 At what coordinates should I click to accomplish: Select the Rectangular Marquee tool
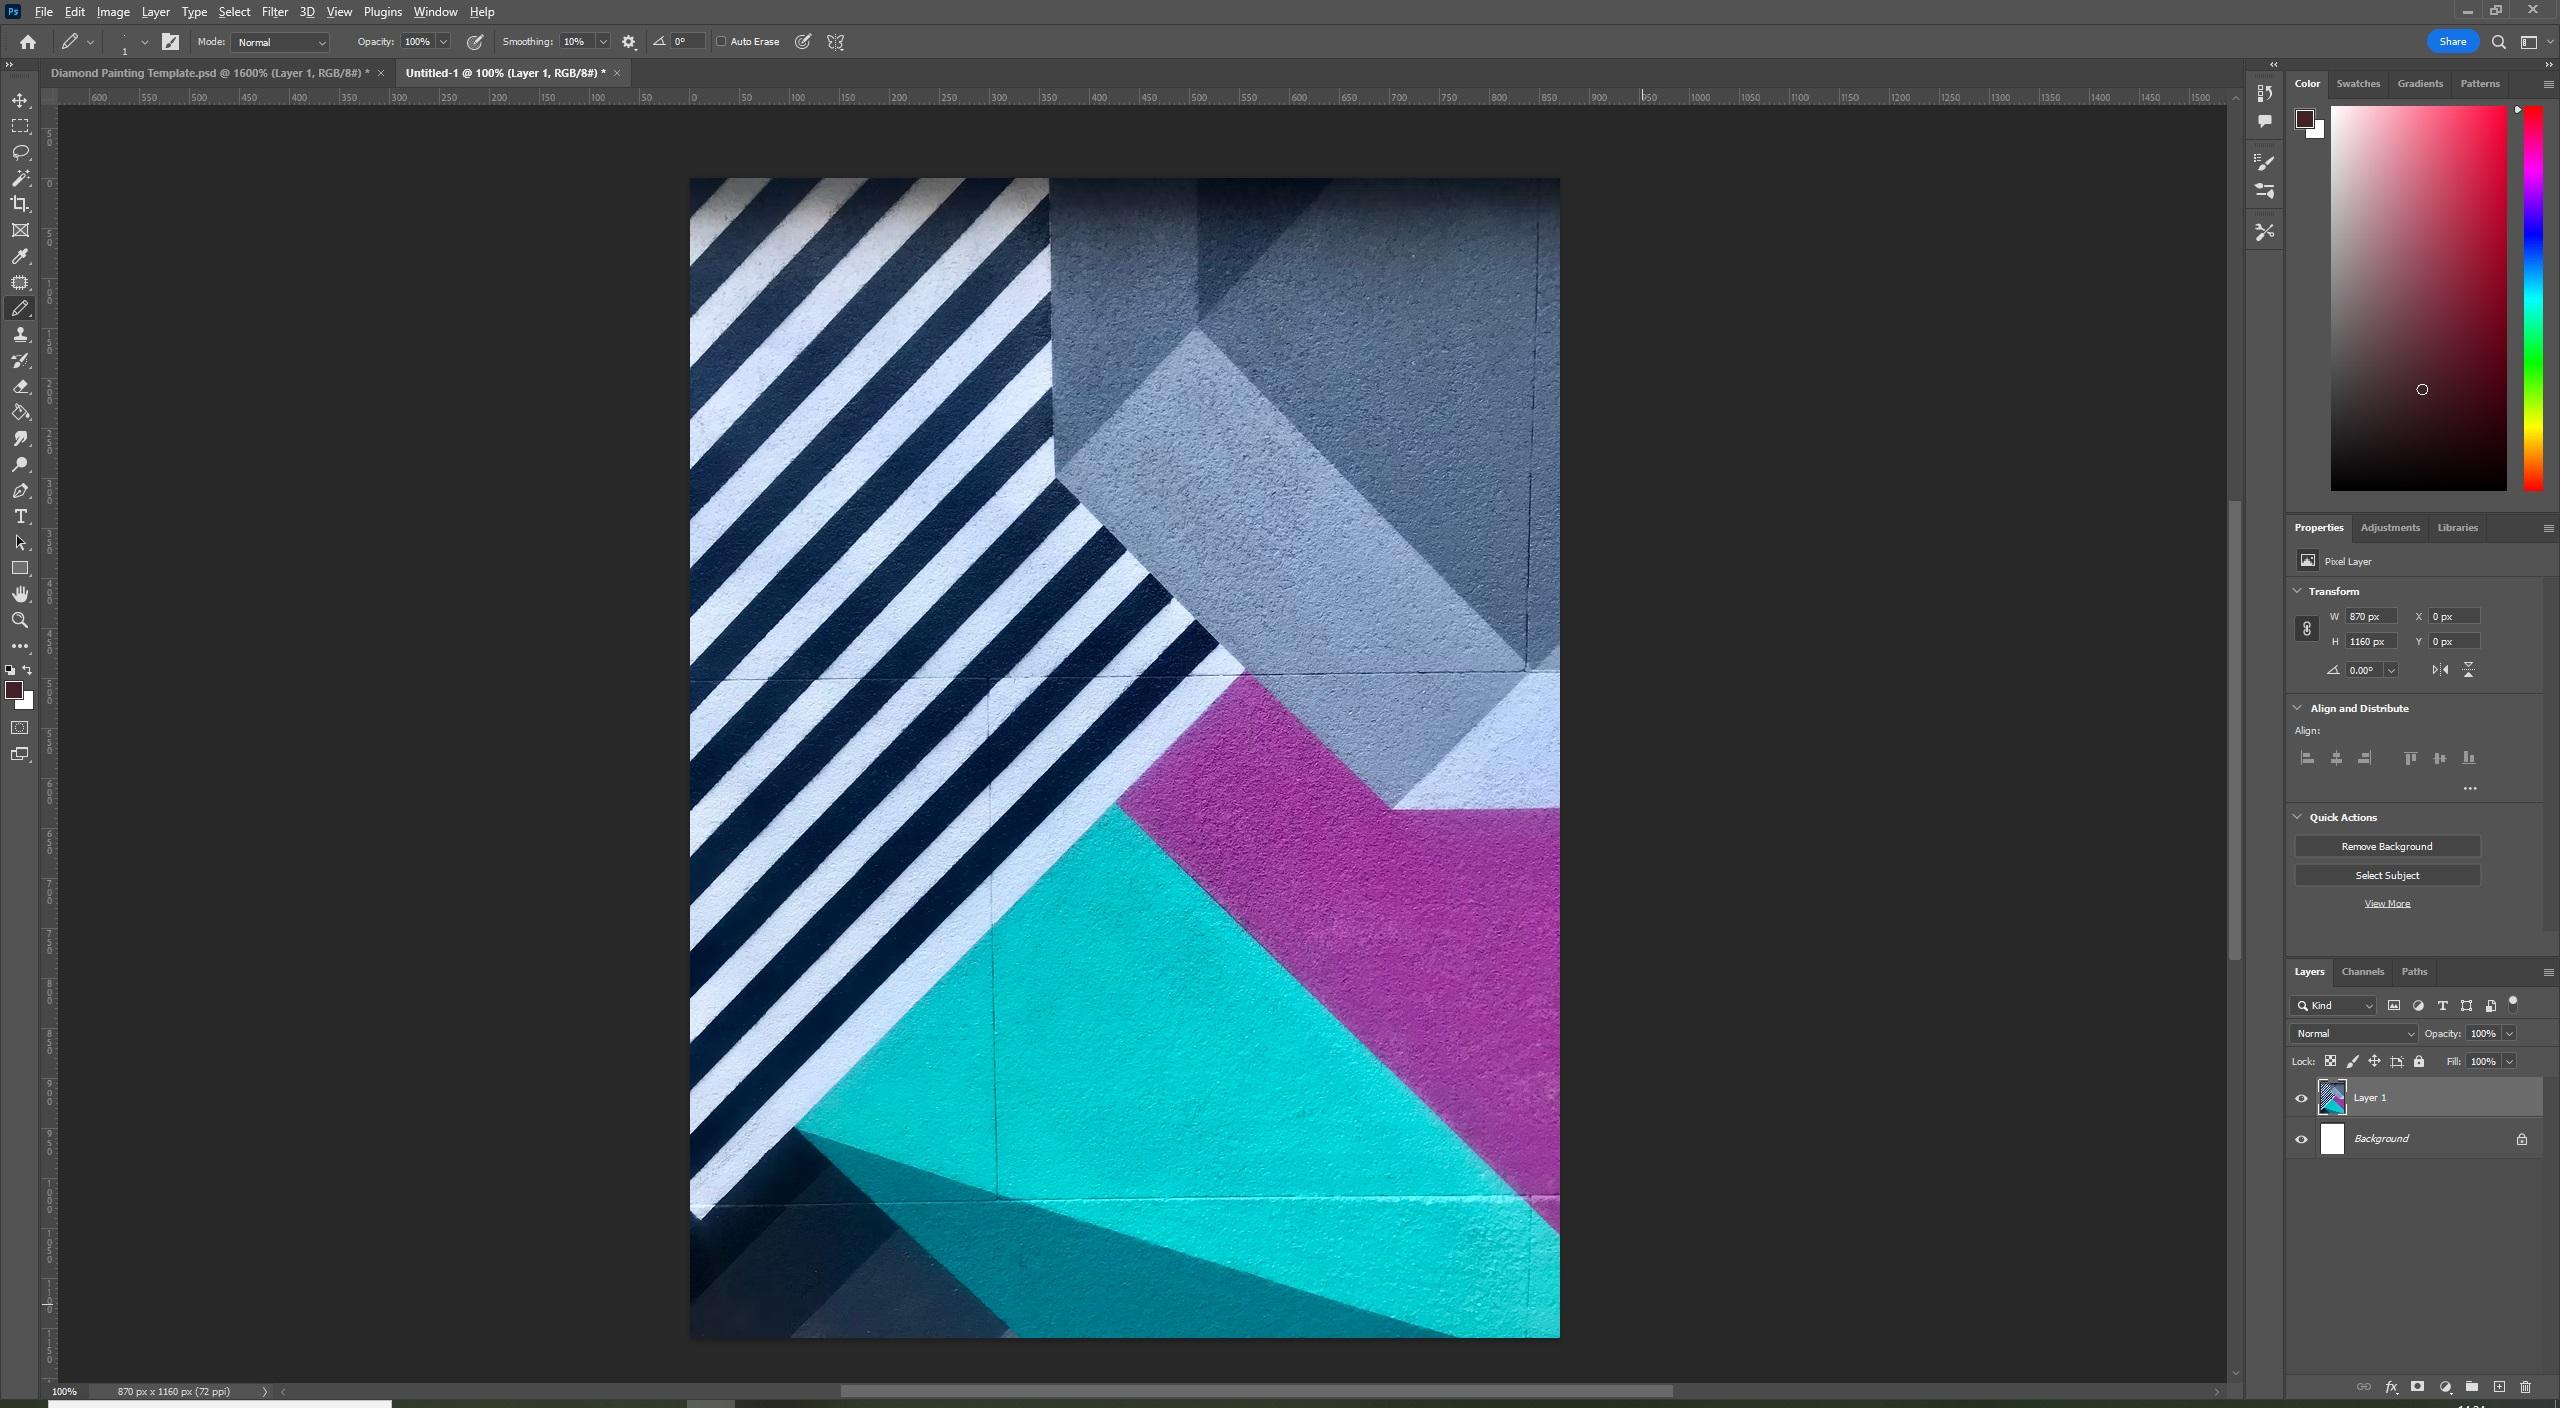click(x=20, y=127)
